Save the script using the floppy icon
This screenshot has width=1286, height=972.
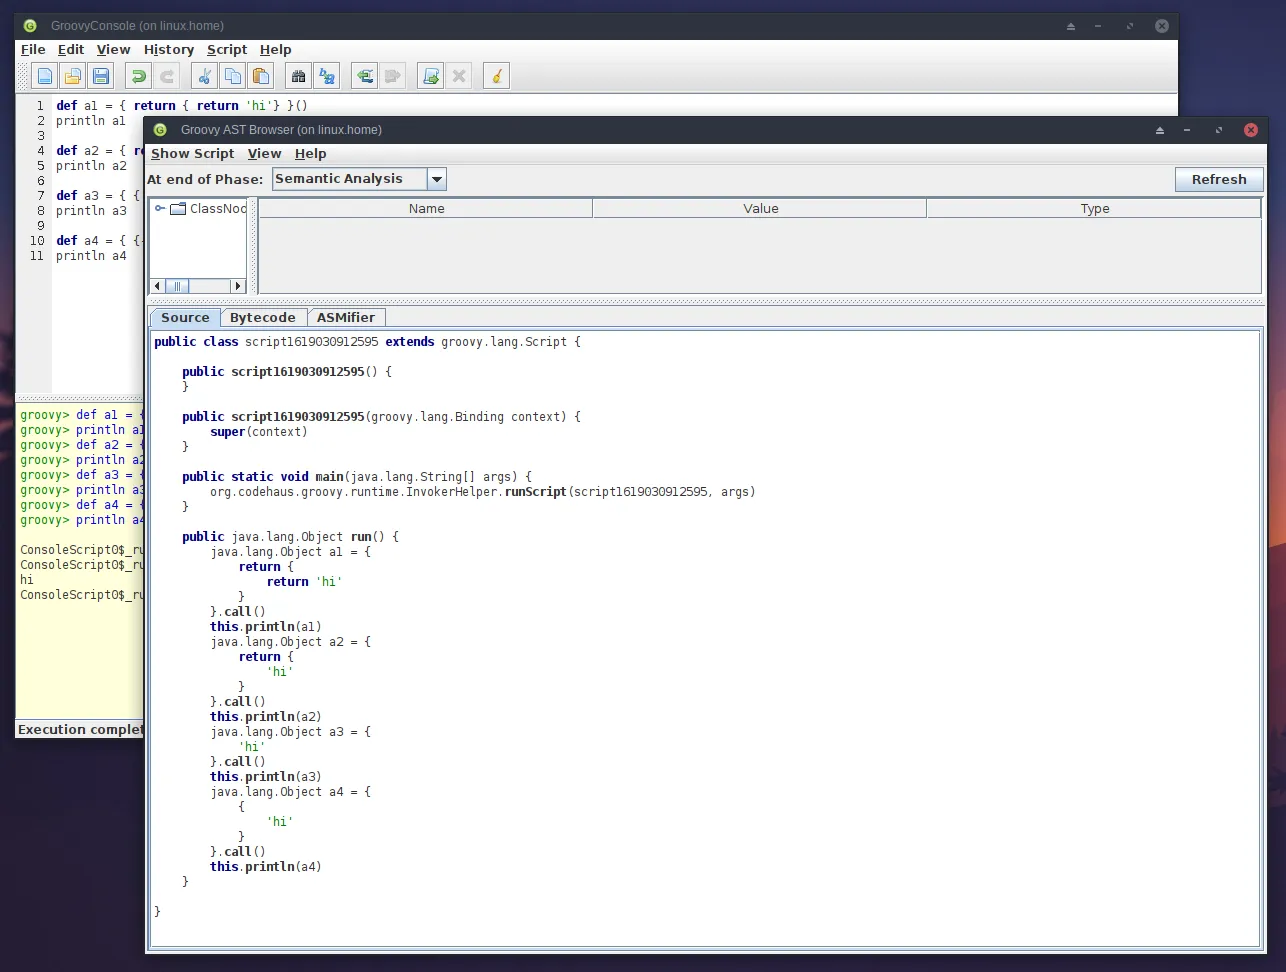pos(100,76)
